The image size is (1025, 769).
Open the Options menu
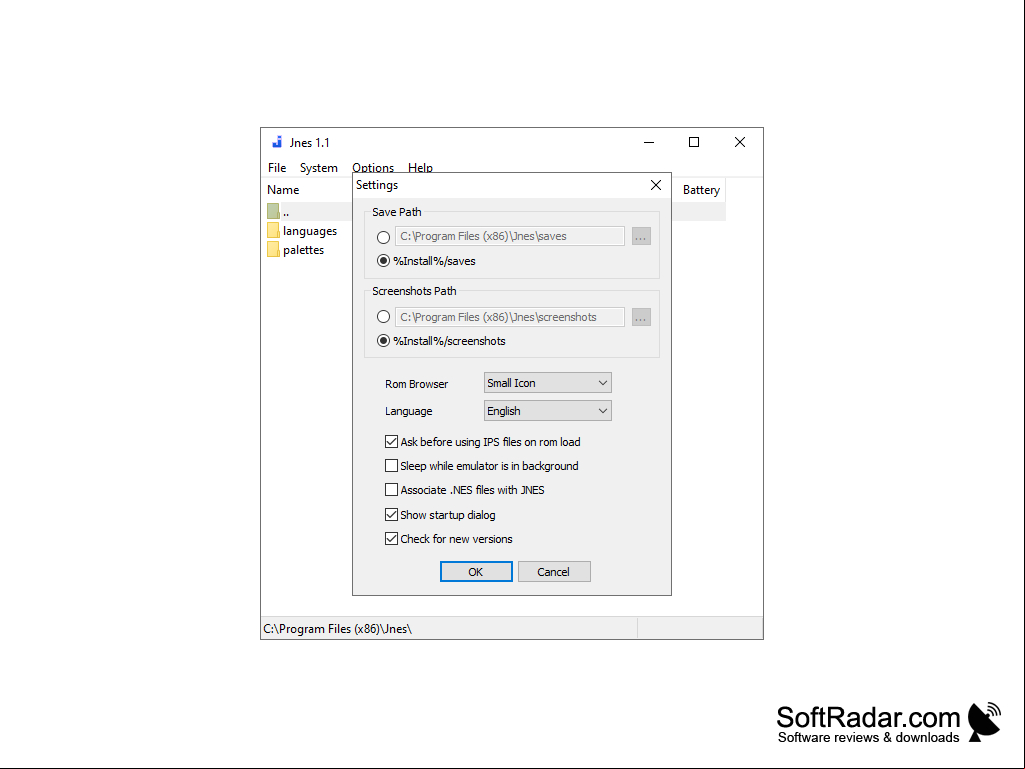[373, 167]
